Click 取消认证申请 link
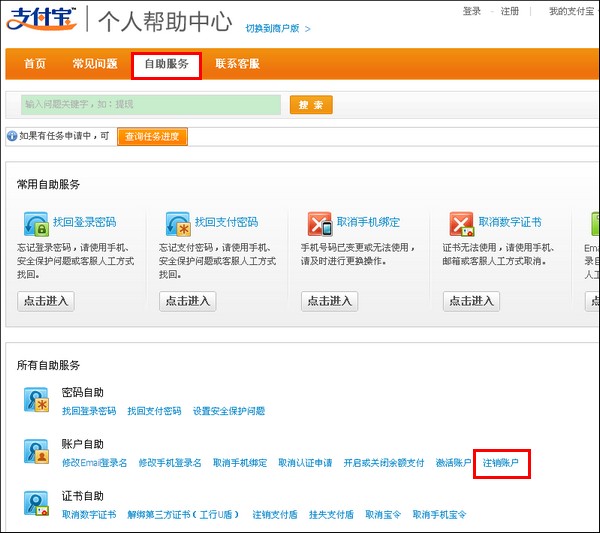The width and height of the screenshot is (600, 533). coord(305,463)
